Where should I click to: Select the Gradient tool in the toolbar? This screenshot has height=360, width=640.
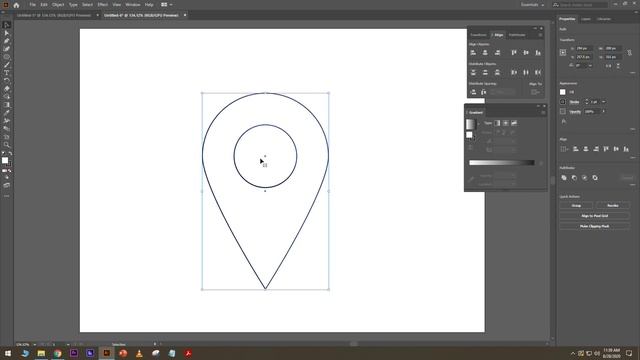tap(7, 105)
